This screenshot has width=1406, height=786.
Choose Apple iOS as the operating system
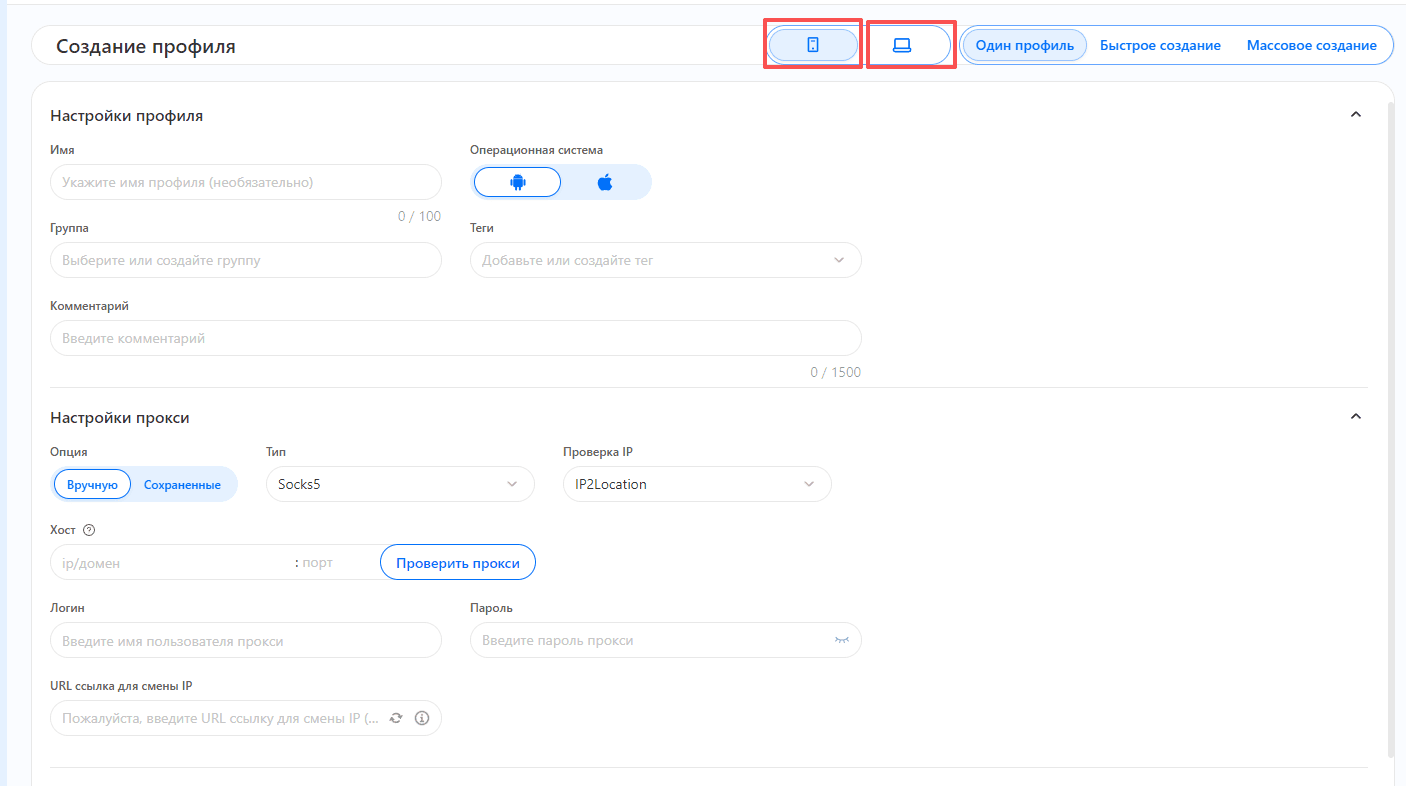tap(605, 182)
